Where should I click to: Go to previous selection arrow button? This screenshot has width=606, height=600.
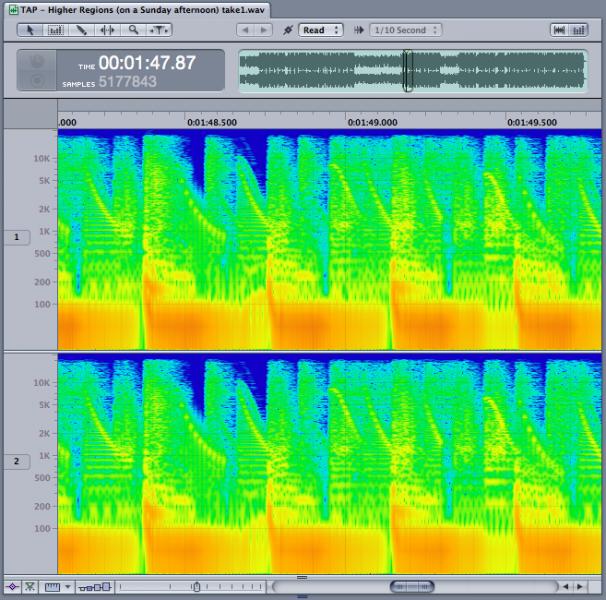coord(245,30)
